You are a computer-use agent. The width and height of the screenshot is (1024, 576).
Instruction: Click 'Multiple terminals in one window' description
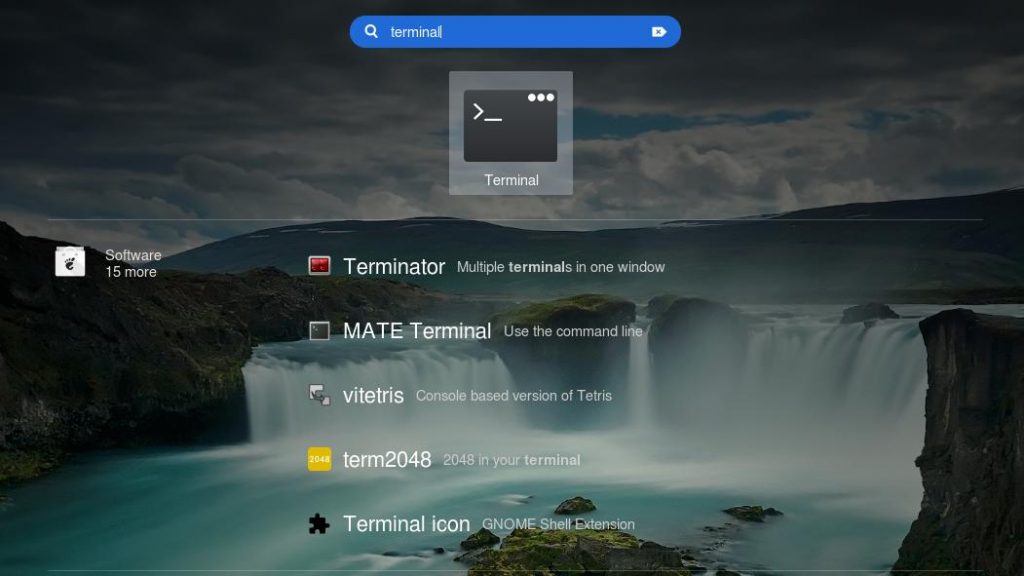click(x=560, y=267)
